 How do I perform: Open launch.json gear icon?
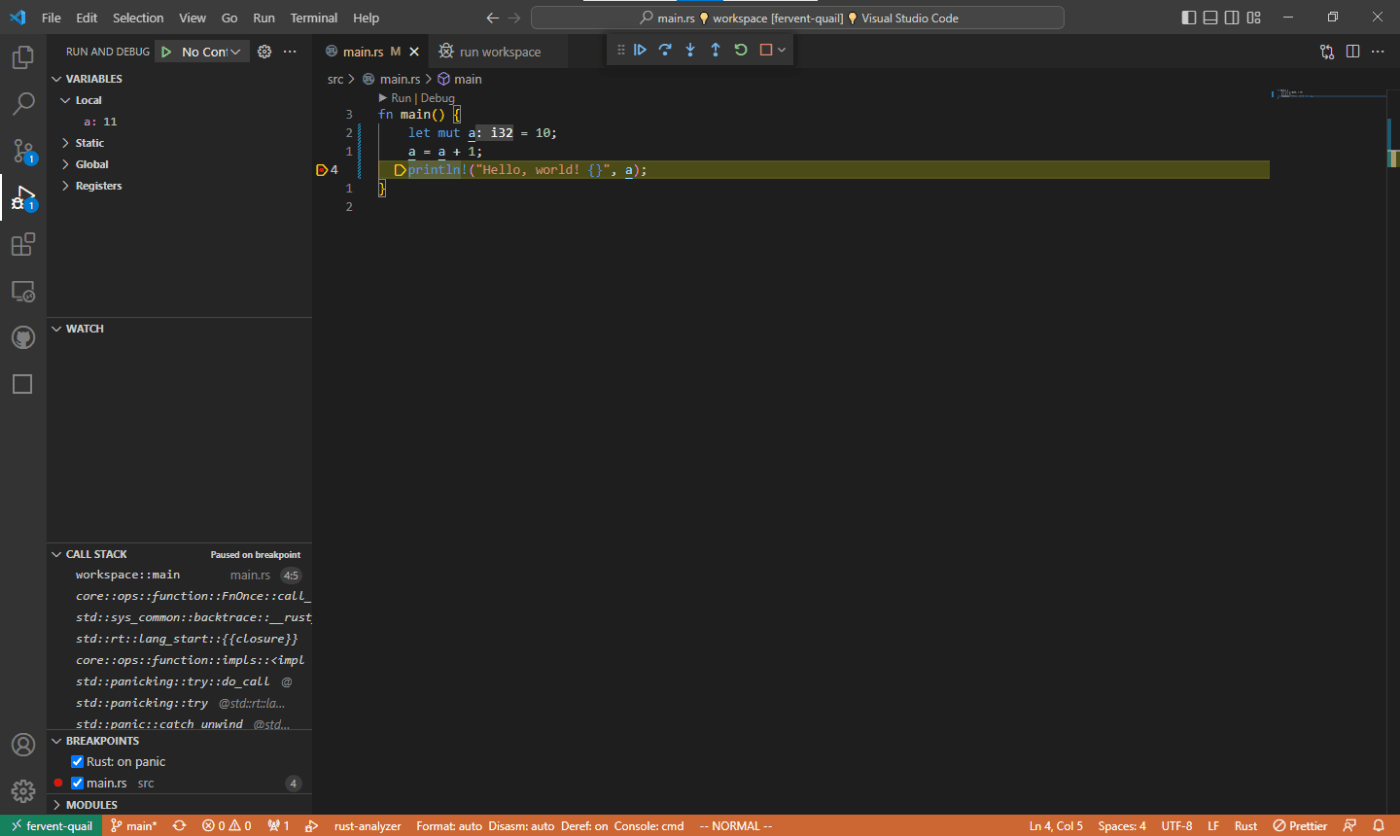pyautogui.click(x=265, y=52)
